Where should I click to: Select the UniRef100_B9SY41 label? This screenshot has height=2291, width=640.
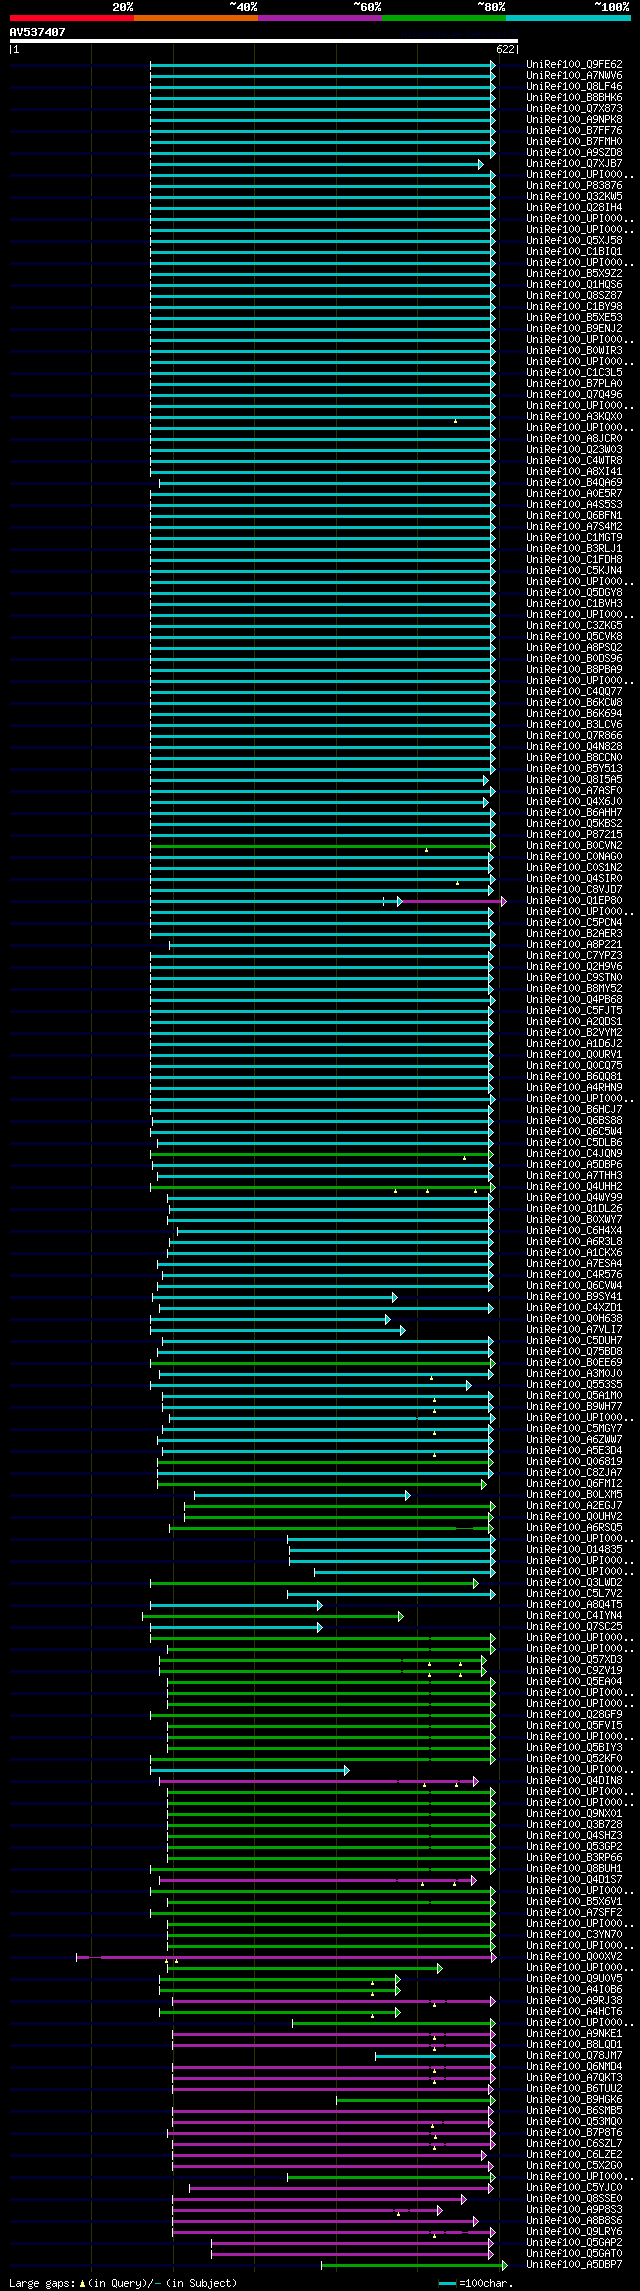[574, 1297]
